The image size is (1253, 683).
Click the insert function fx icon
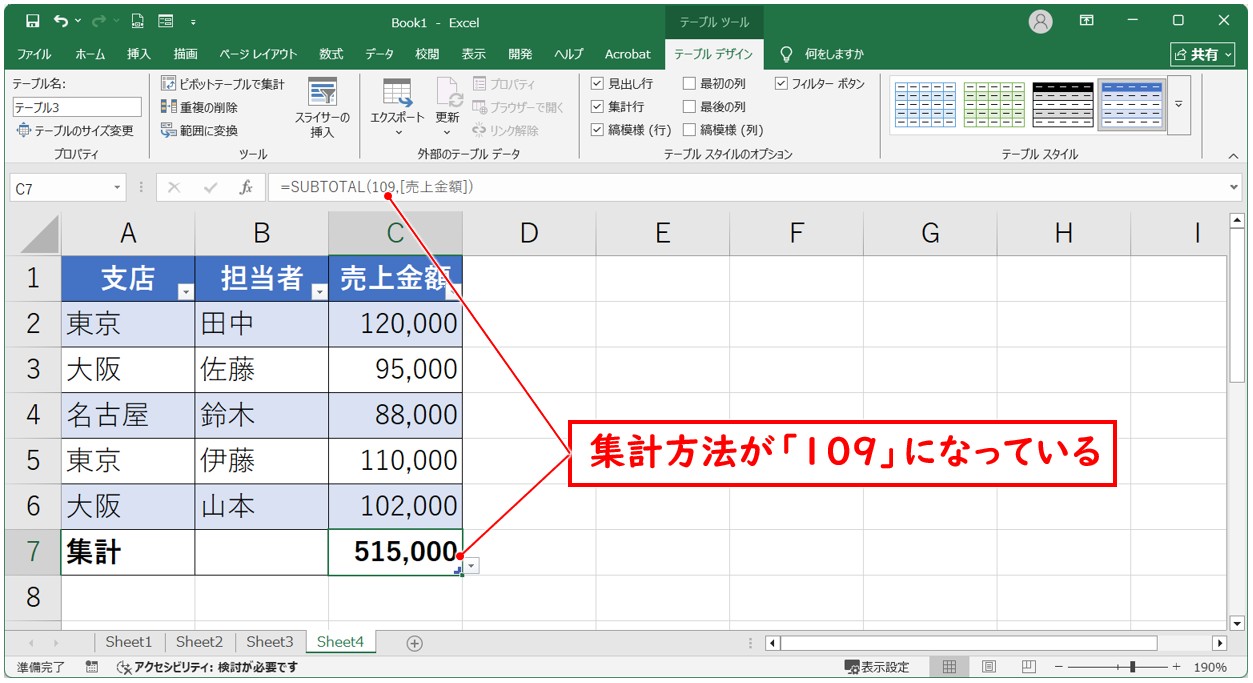(246, 188)
